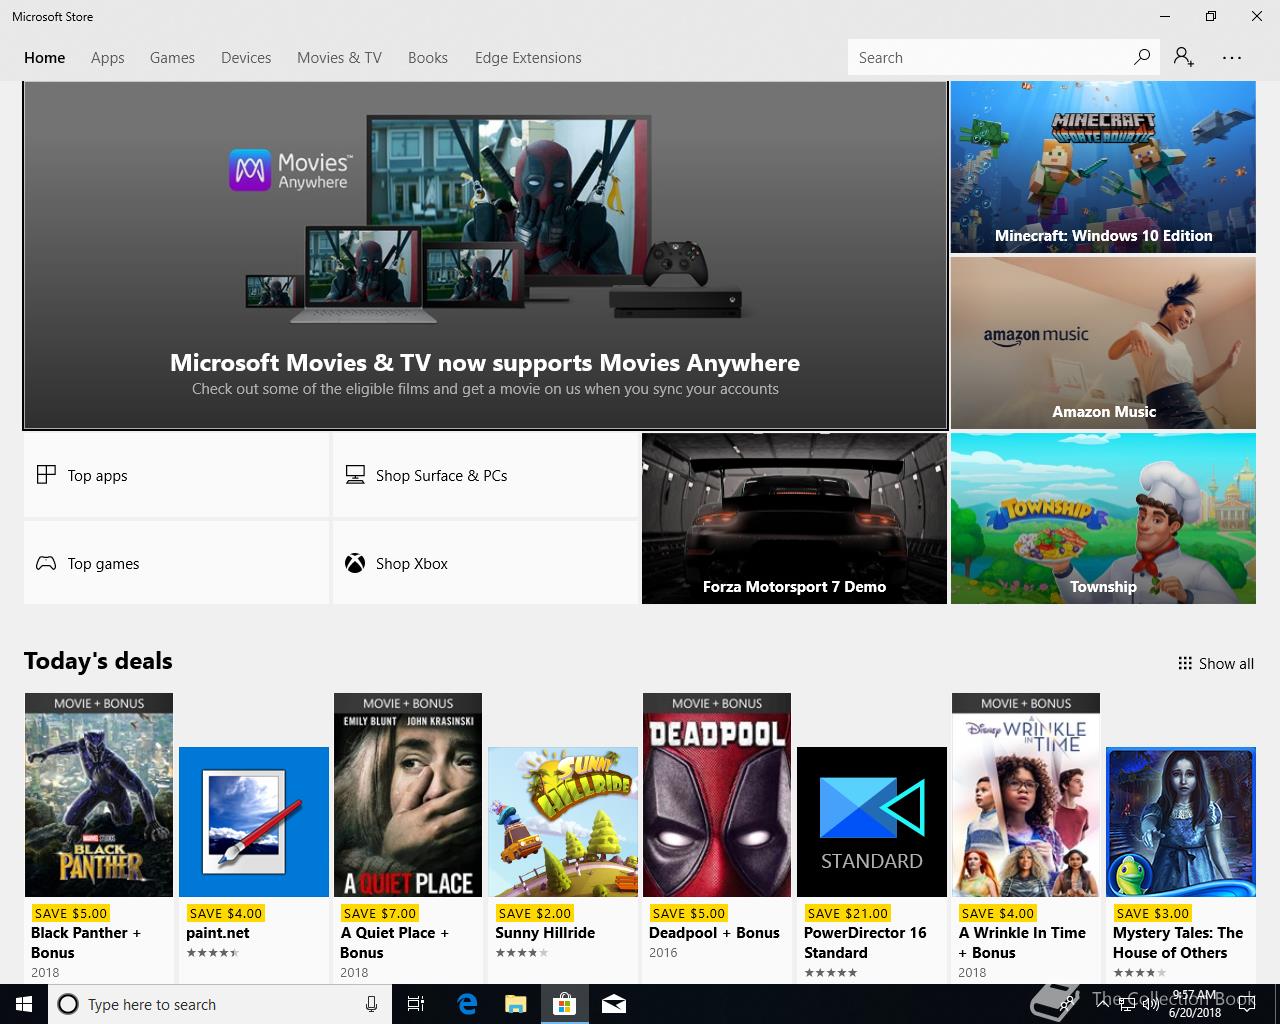Click the Top games text label
Screen dimensions: 1280x1024
pyautogui.click(x=104, y=564)
